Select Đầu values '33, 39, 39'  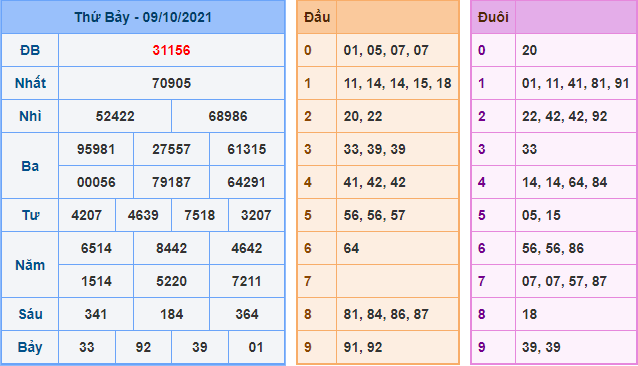coord(375,149)
